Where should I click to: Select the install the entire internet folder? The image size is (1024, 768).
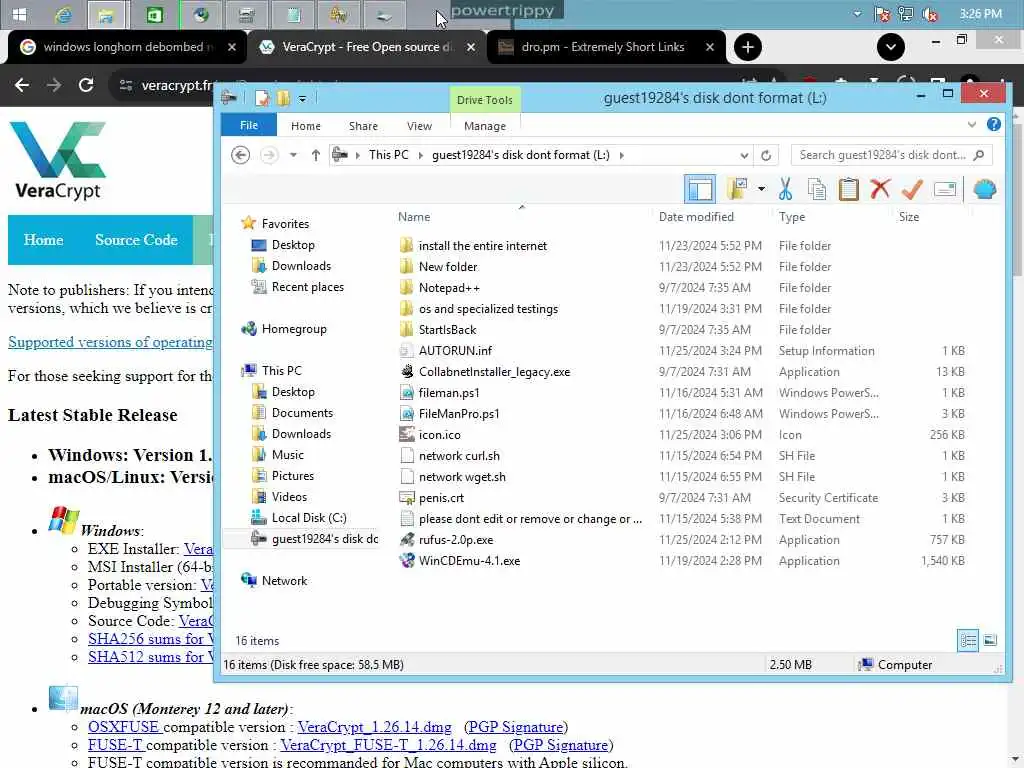[483, 246]
